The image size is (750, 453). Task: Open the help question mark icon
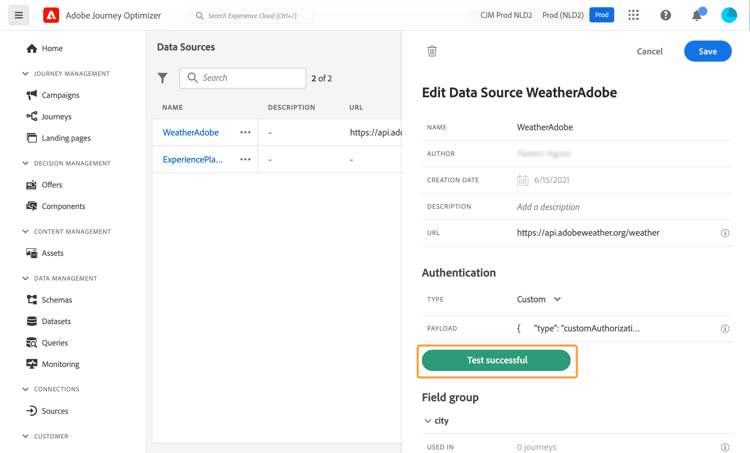pos(665,15)
